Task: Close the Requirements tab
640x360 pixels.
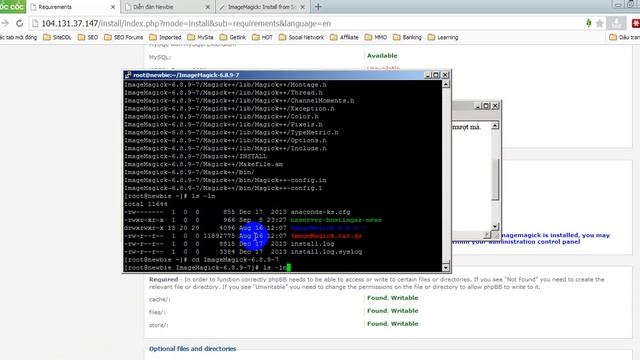Action: coord(113,7)
